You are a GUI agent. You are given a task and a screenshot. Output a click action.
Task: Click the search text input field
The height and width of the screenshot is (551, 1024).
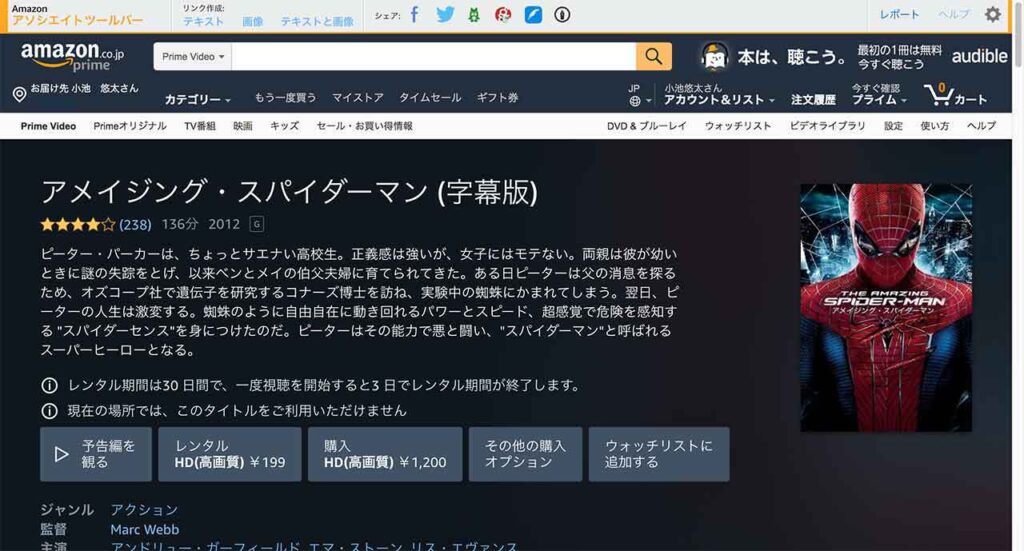(433, 57)
